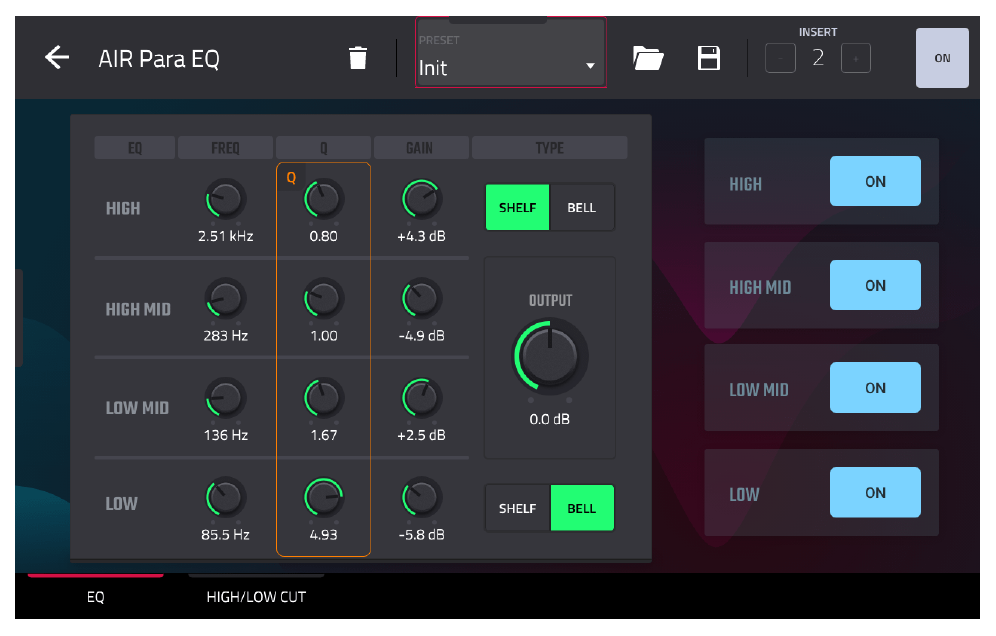
Task: Go back using the arrow icon
Action: 57,58
